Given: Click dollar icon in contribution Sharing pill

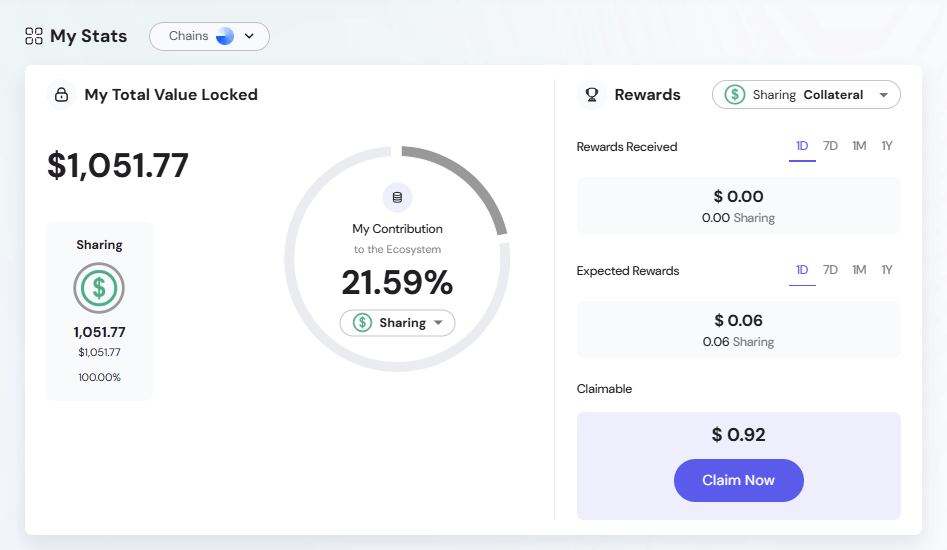Looking at the screenshot, I should [362, 323].
